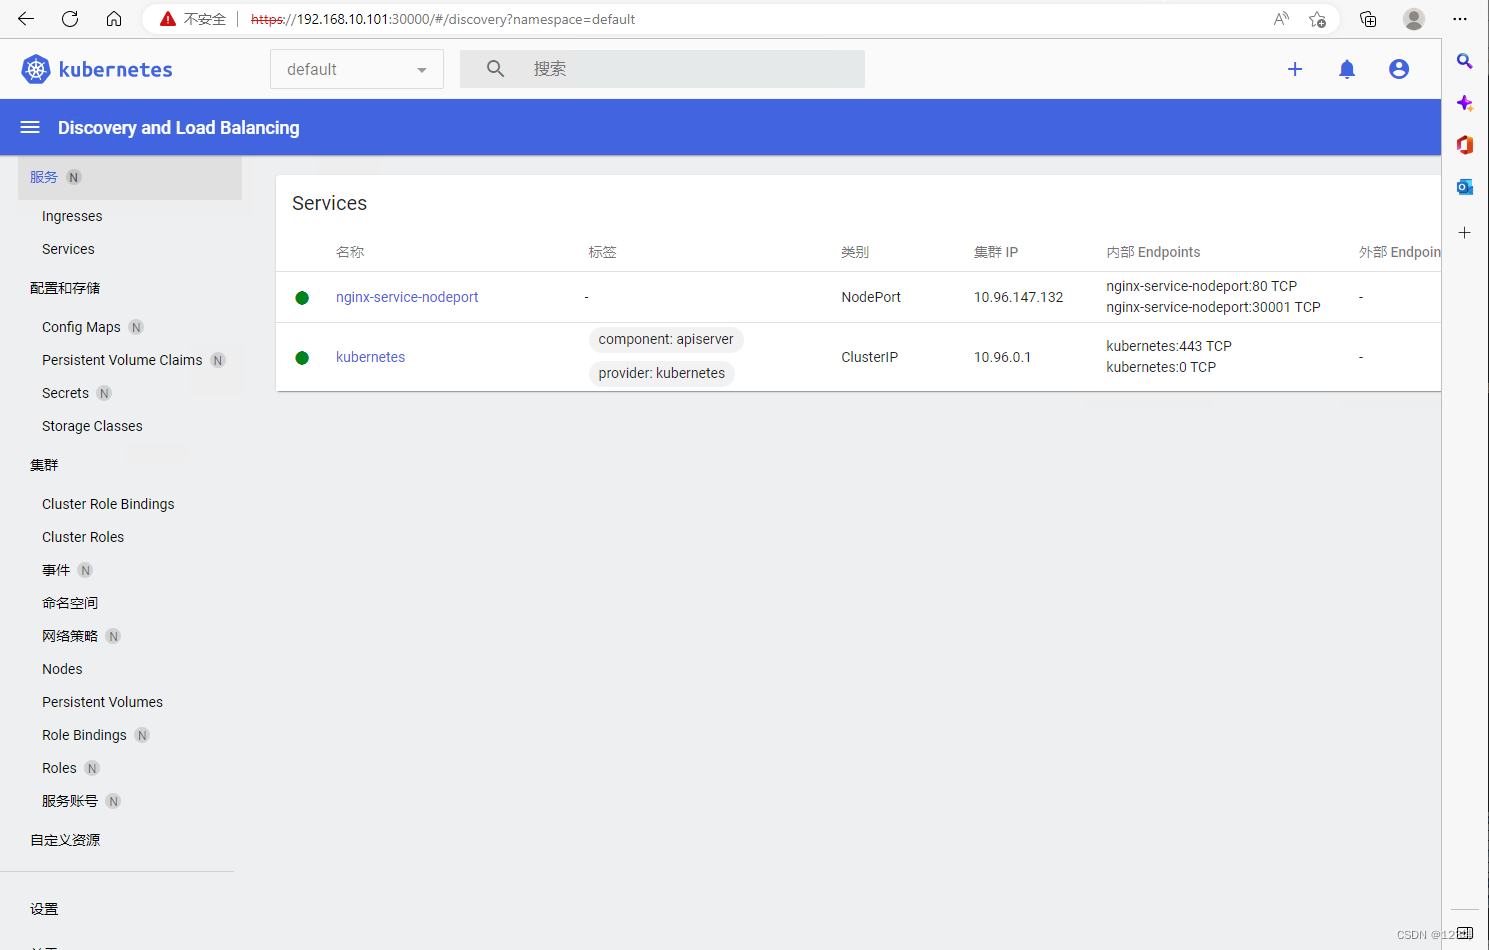1489x950 pixels.
Task: Open Outlook icon in Edge sidebar
Action: coord(1465,187)
